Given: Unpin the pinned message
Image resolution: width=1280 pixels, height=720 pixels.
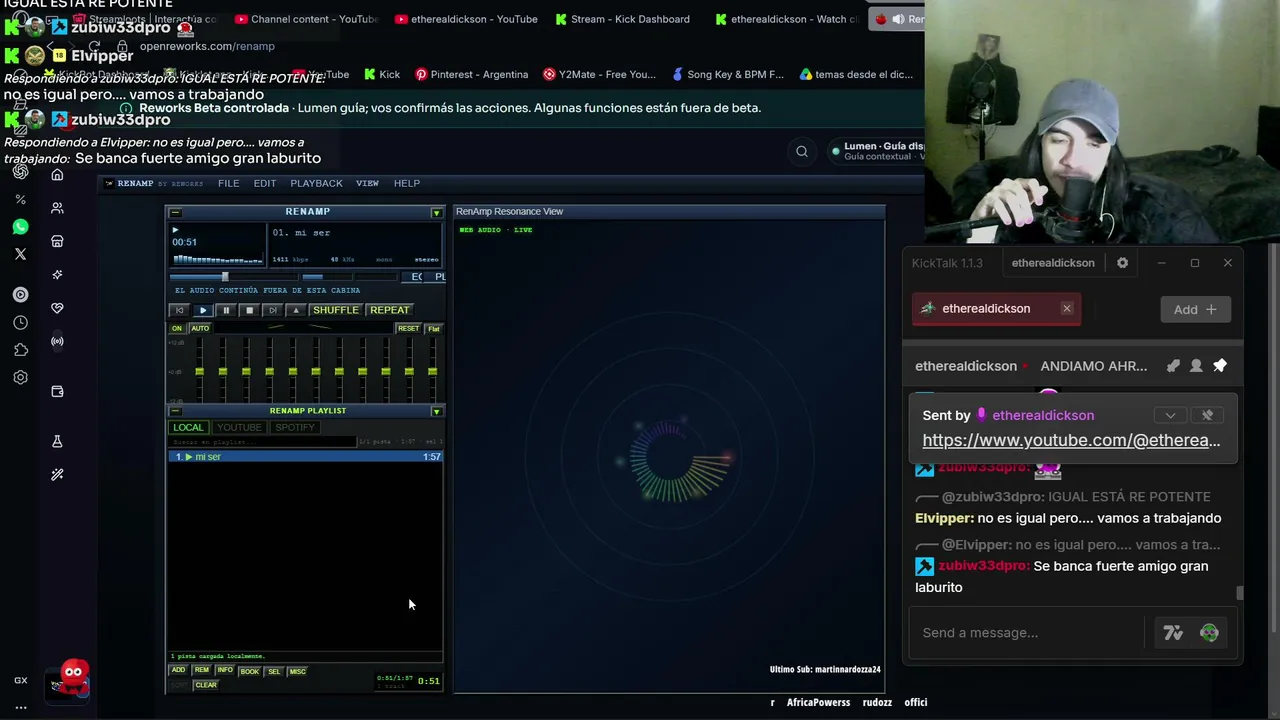Looking at the screenshot, I should point(1207,415).
